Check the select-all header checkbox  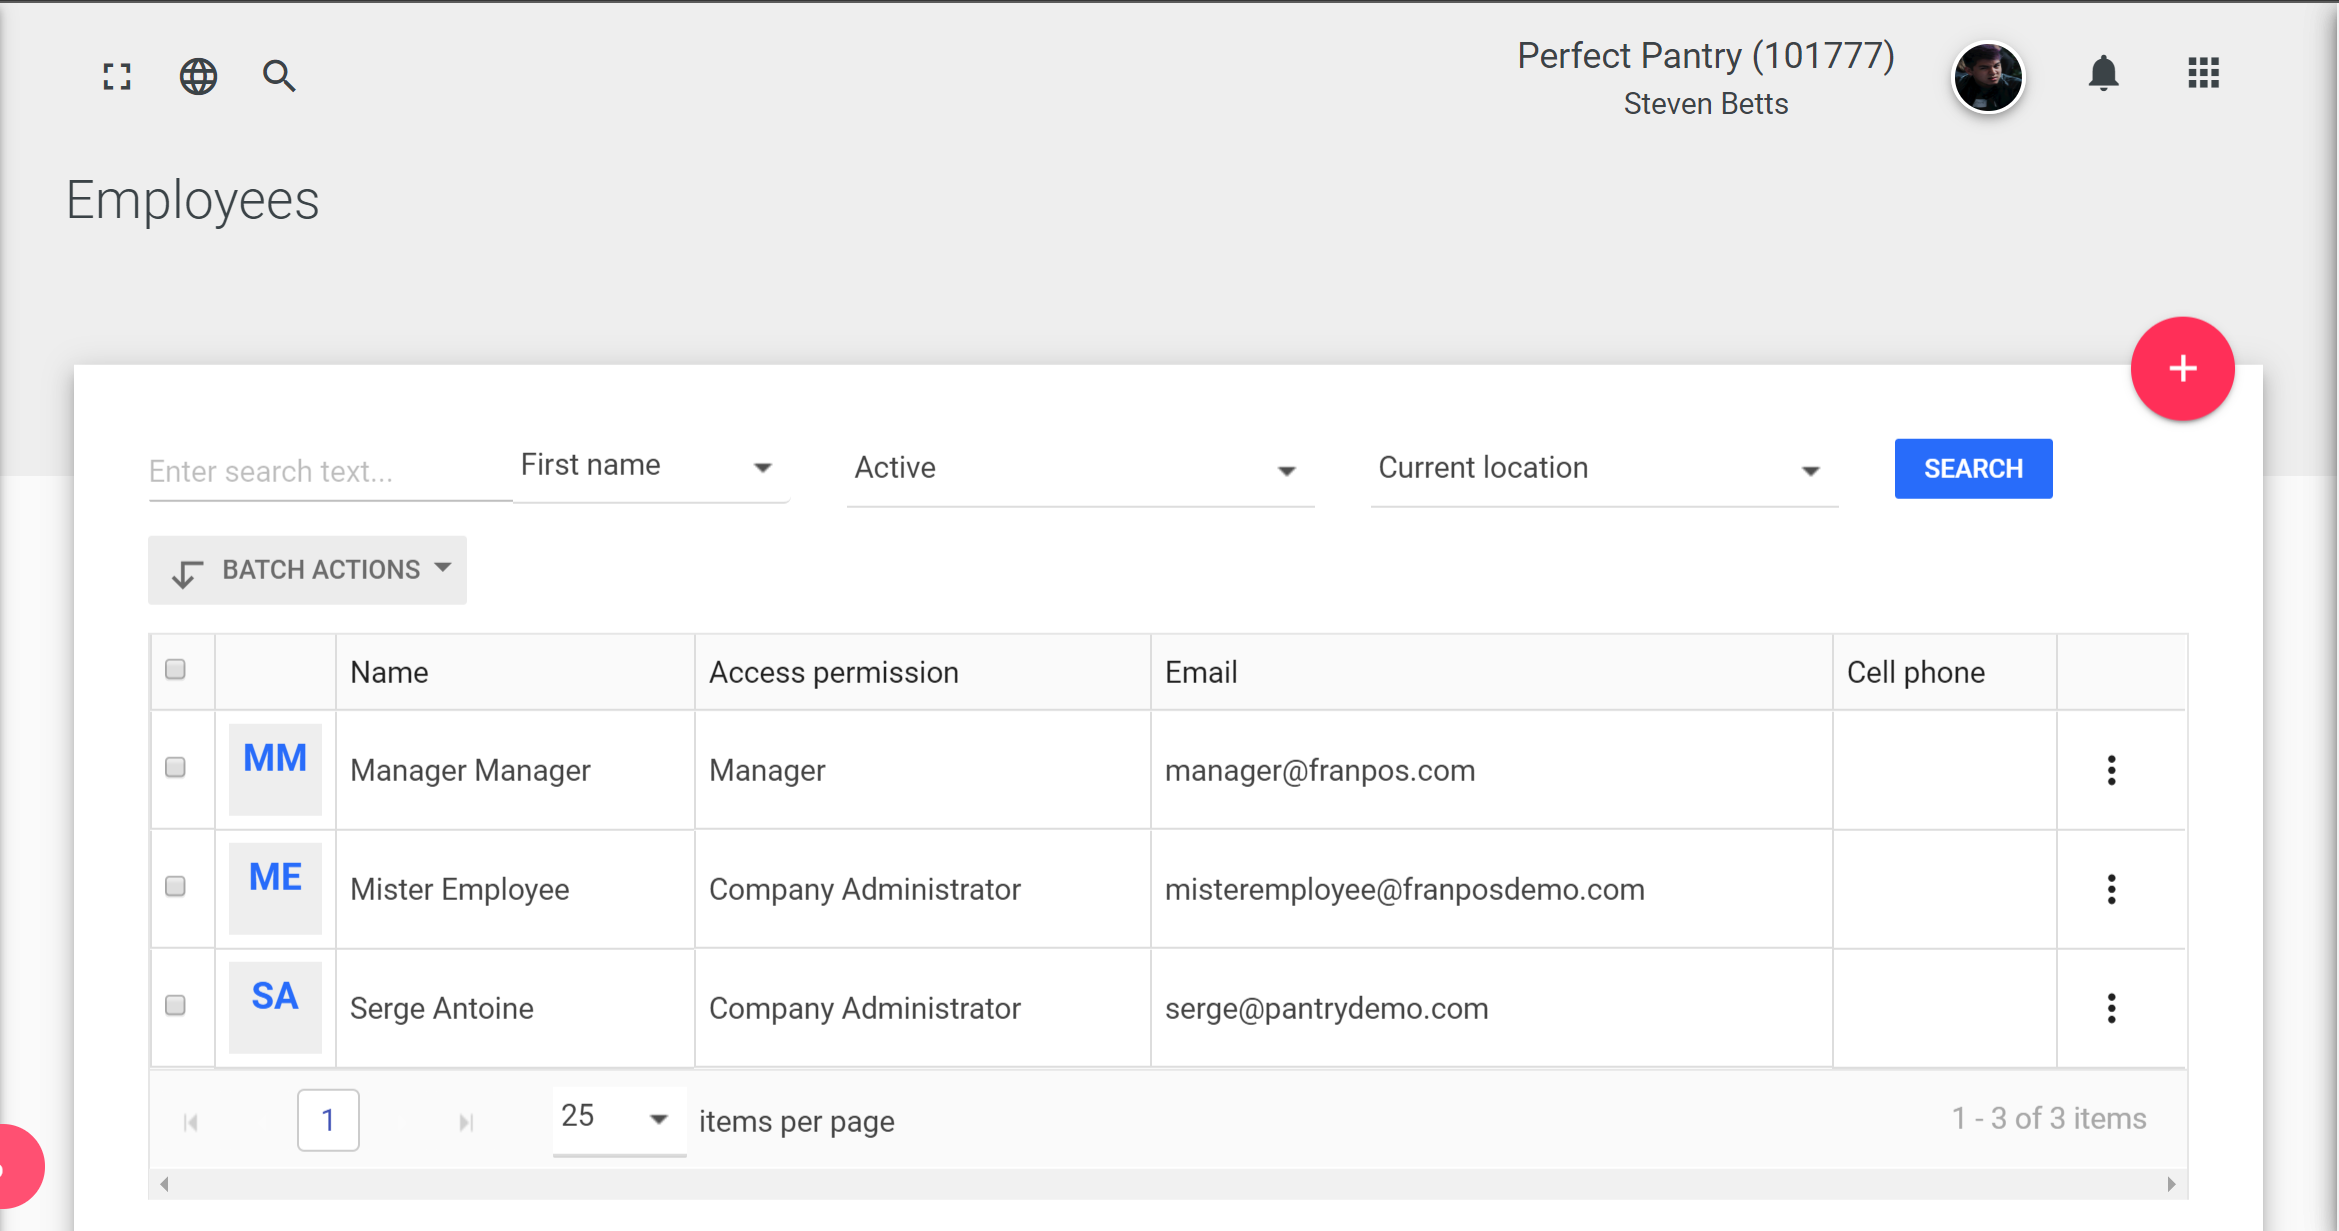175,670
